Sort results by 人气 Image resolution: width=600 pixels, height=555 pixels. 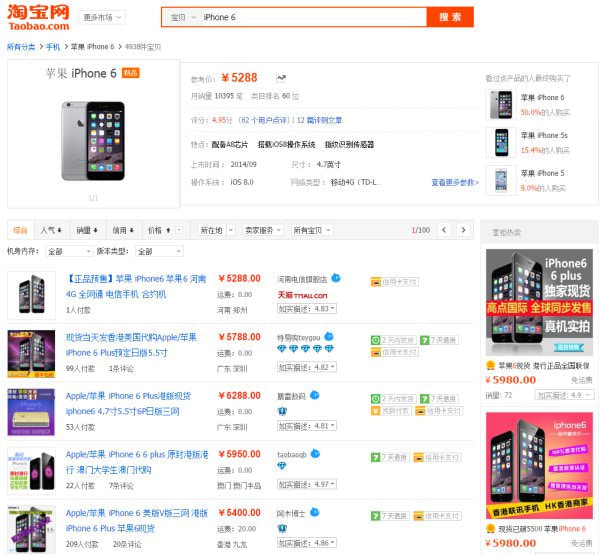pos(51,230)
